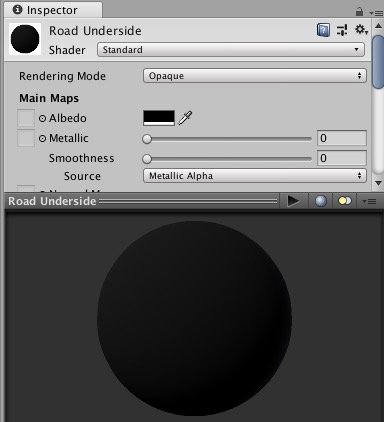Open the material help reference icon
The image size is (384, 422).
point(323,30)
